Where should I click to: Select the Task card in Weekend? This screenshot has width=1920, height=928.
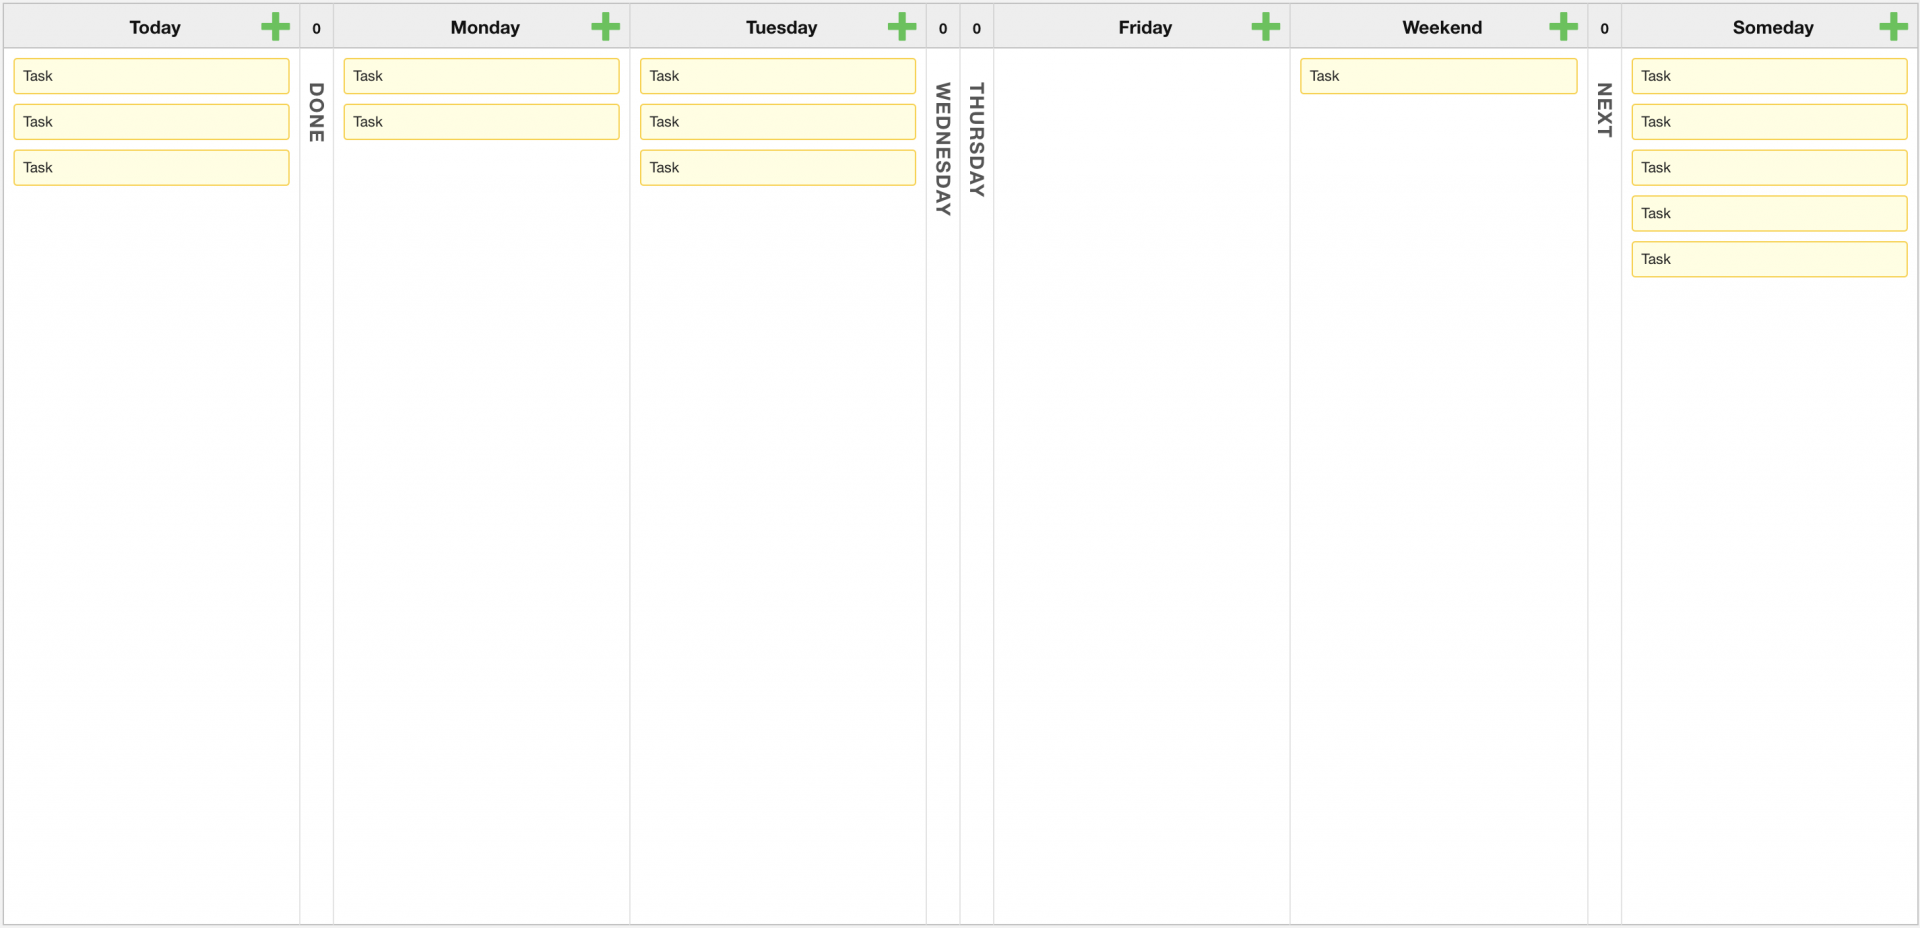[x=1439, y=76]
